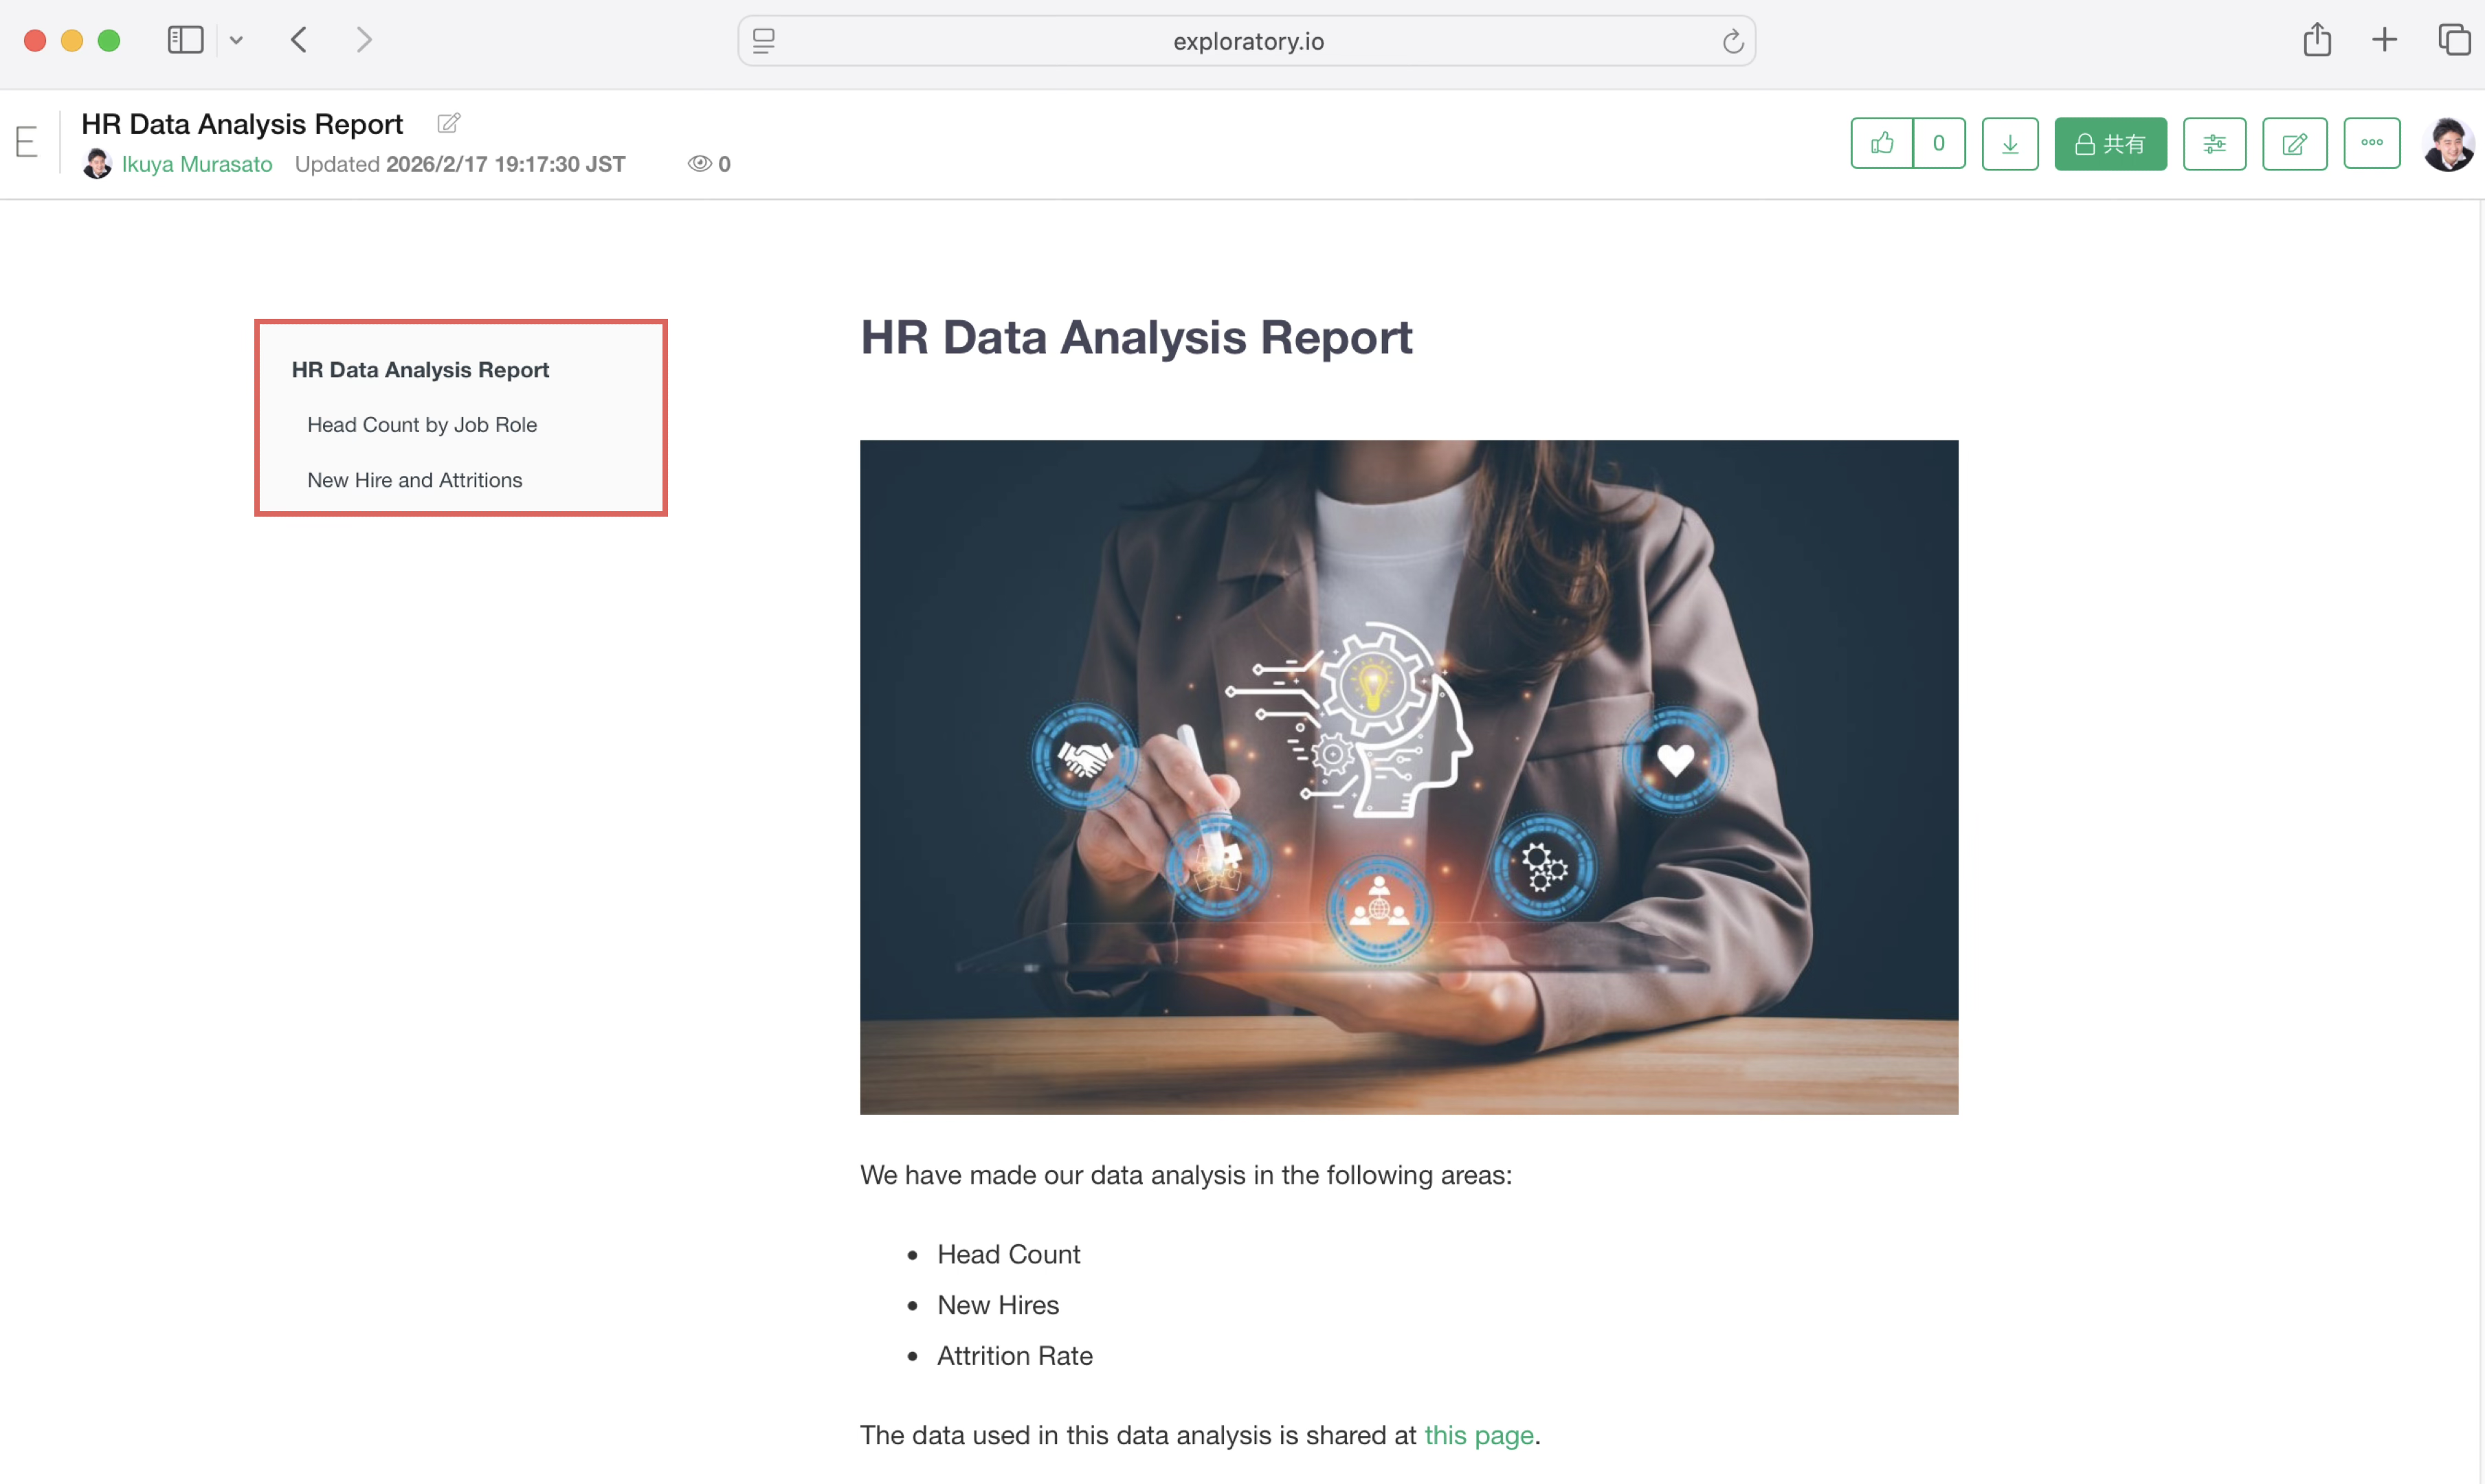
Task: Jump to Head Count by Job Role
Action: tap(421, 424)
